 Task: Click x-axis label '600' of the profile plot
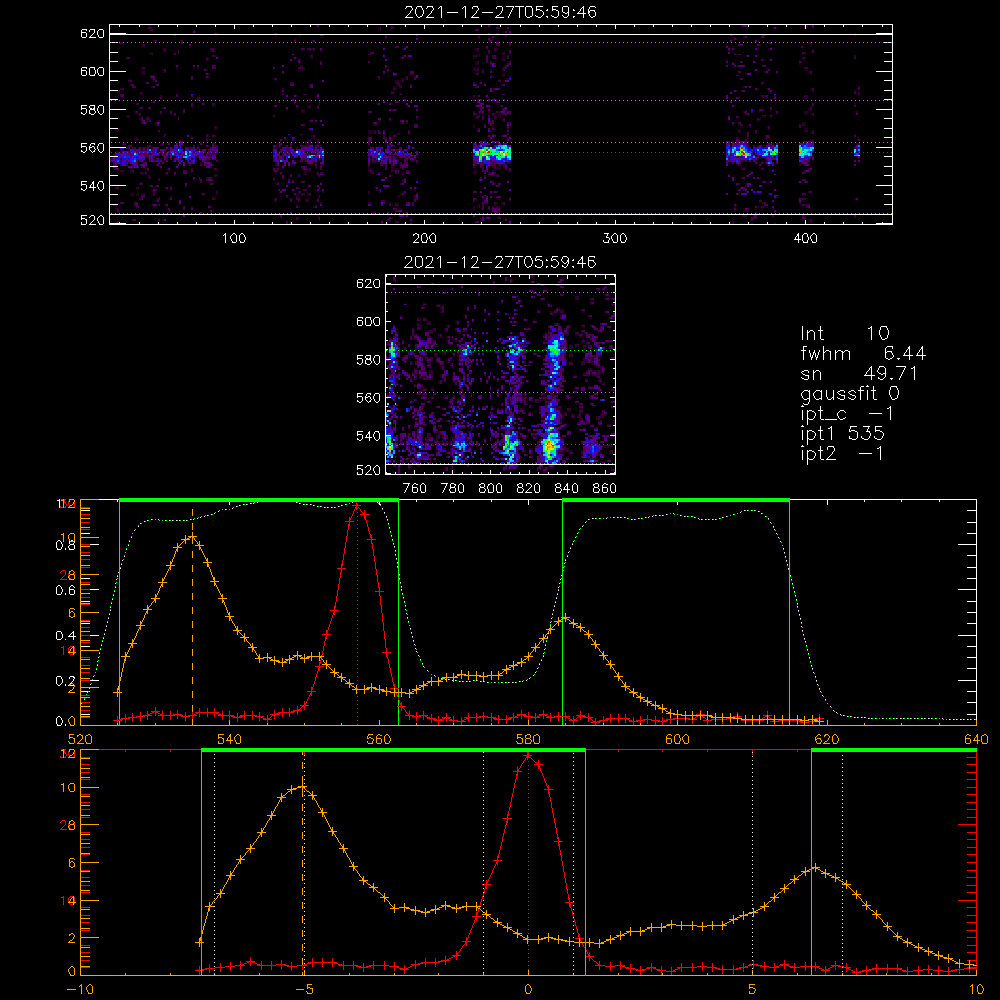pyautogui.click(x=677, y=739)
